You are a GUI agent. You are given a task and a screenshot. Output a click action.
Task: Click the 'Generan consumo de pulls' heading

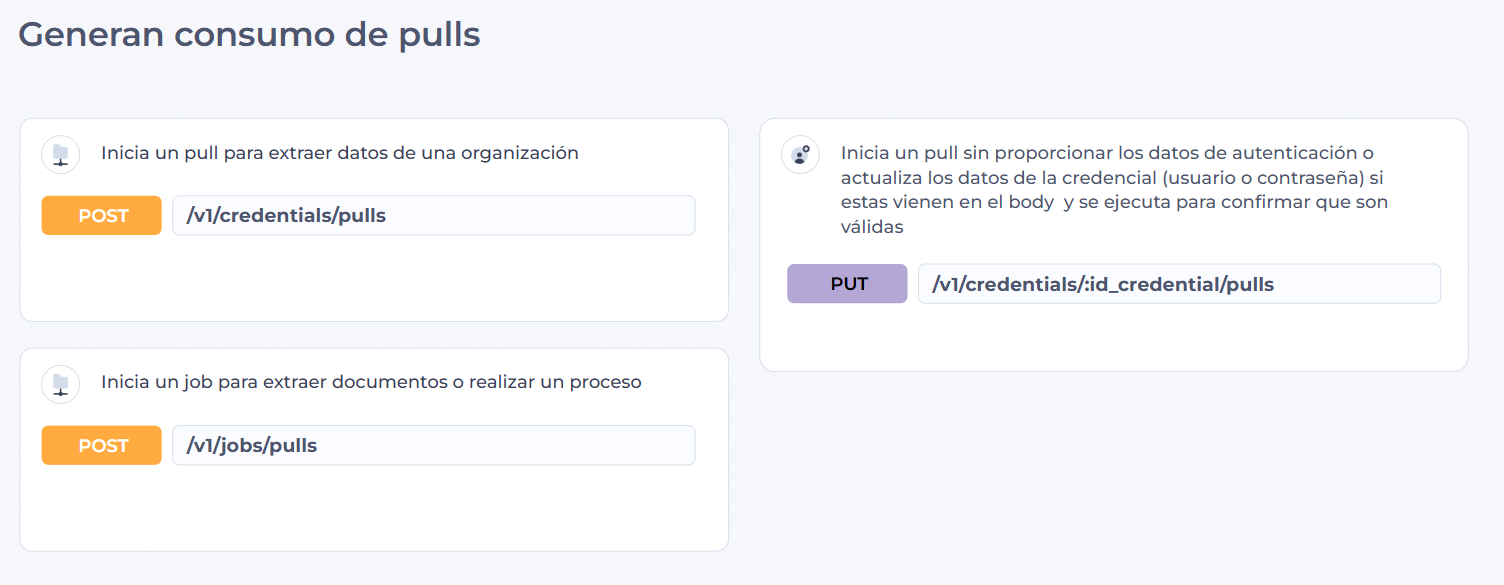tap(250, 35)
